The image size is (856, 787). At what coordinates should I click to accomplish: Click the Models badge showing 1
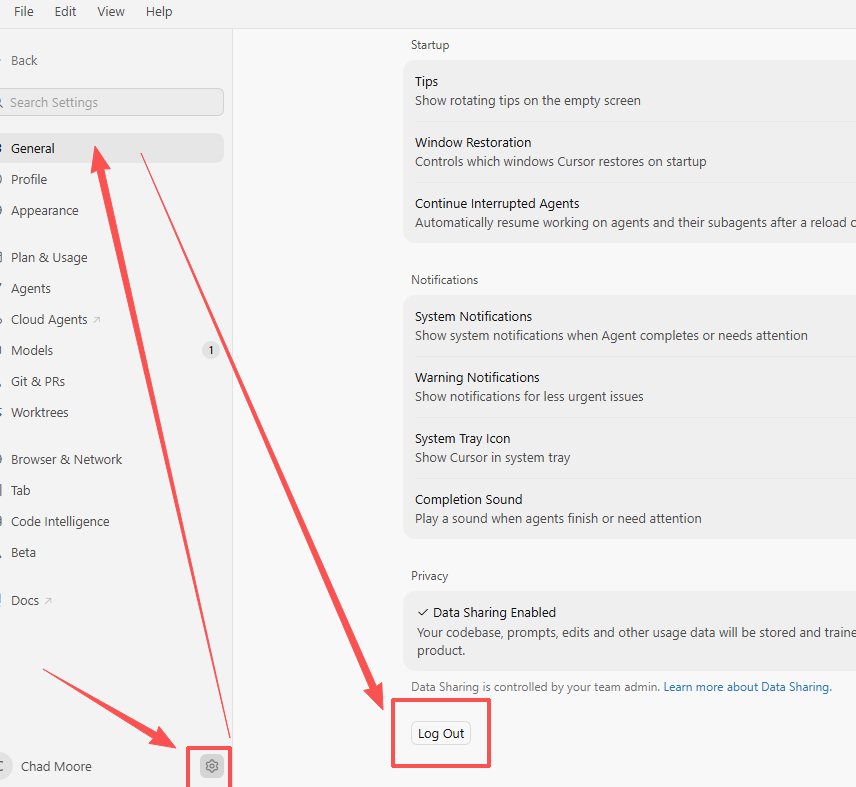pyautogui.click(x=211, y=350)
